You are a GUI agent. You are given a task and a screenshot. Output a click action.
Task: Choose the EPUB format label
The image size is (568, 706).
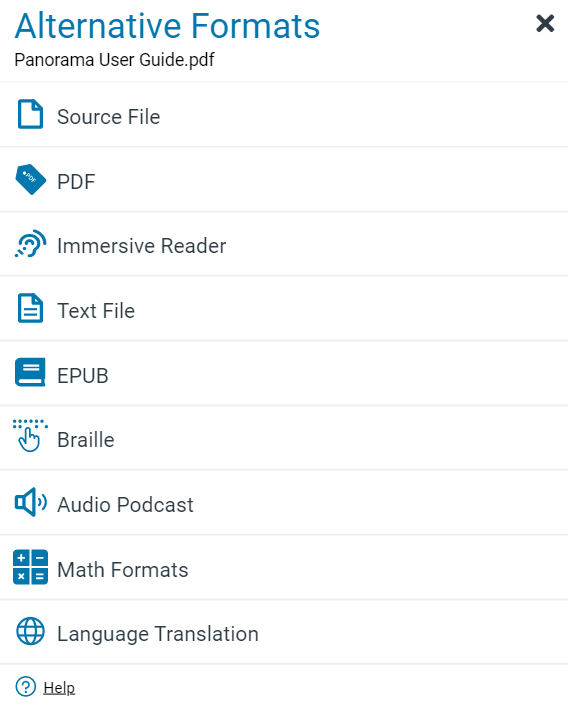[83, 376]
